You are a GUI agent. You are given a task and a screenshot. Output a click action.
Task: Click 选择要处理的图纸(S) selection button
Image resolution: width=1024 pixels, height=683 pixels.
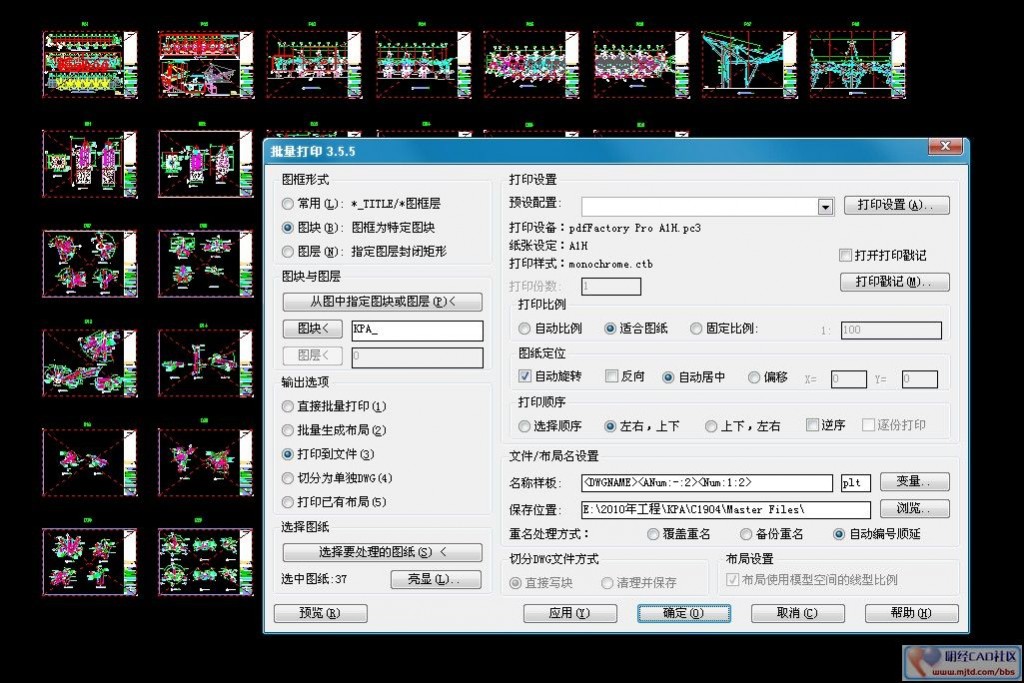(x=381, y=553)
